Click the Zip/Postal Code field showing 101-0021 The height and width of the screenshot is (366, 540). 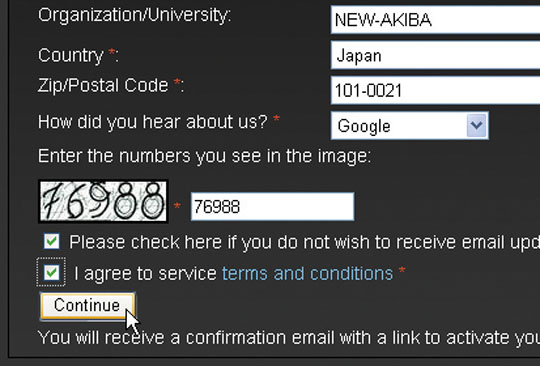tap(435, 90)
